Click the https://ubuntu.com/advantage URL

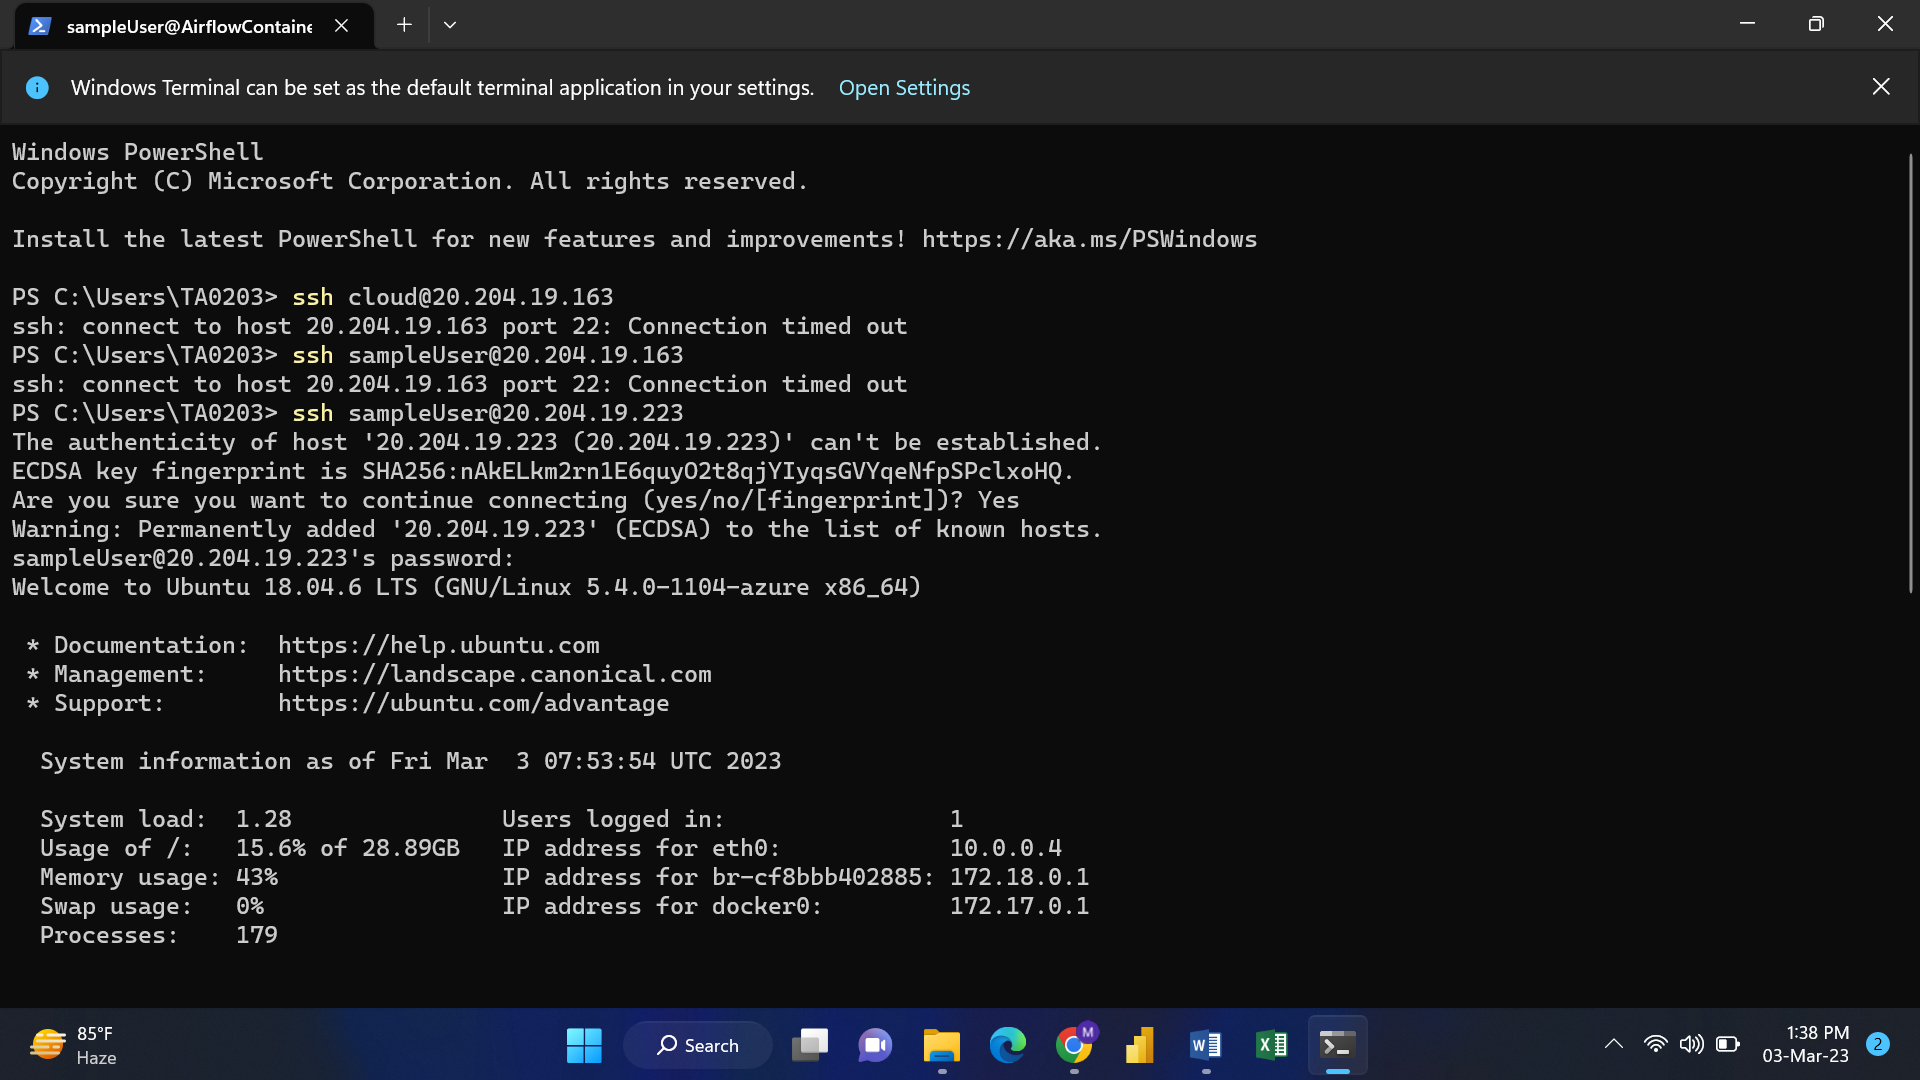point(474,704)
